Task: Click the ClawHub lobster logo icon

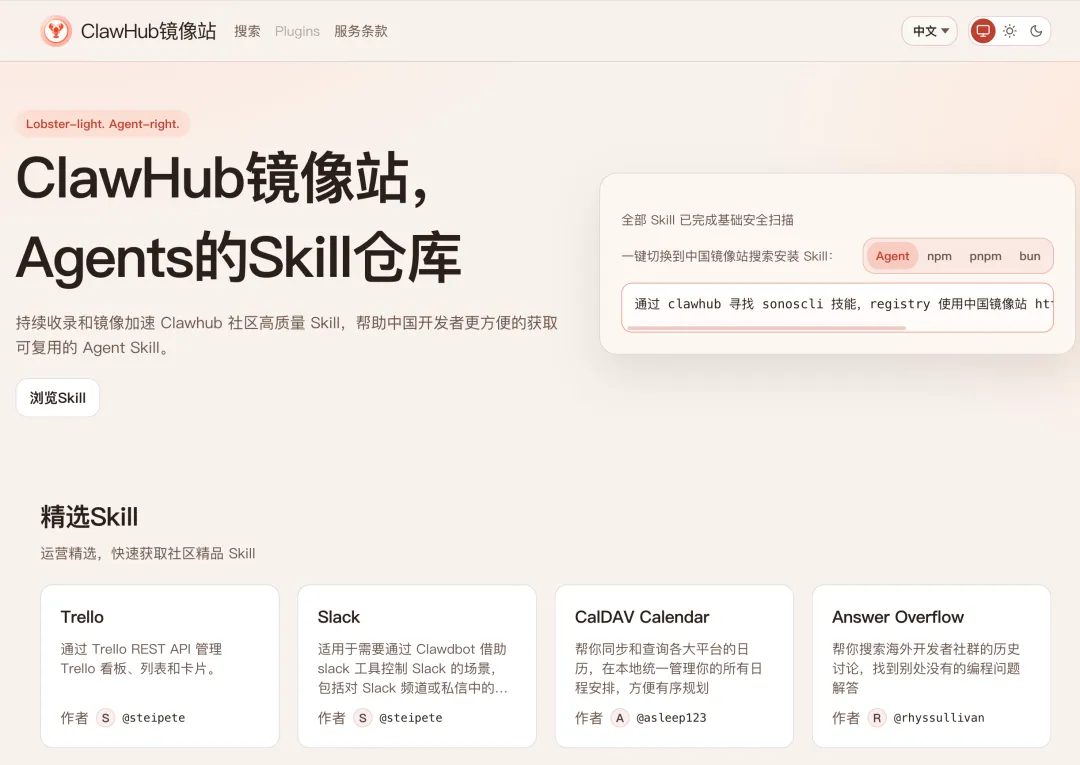Action: tap(56, 31)
